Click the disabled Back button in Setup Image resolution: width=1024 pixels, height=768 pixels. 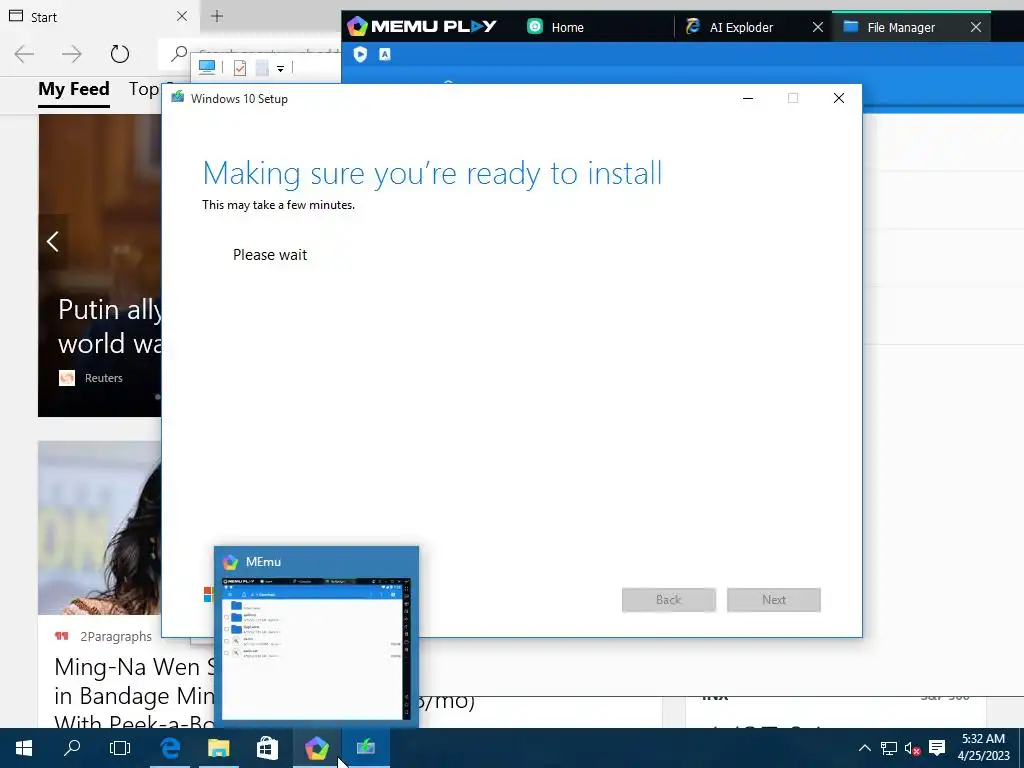669,600
